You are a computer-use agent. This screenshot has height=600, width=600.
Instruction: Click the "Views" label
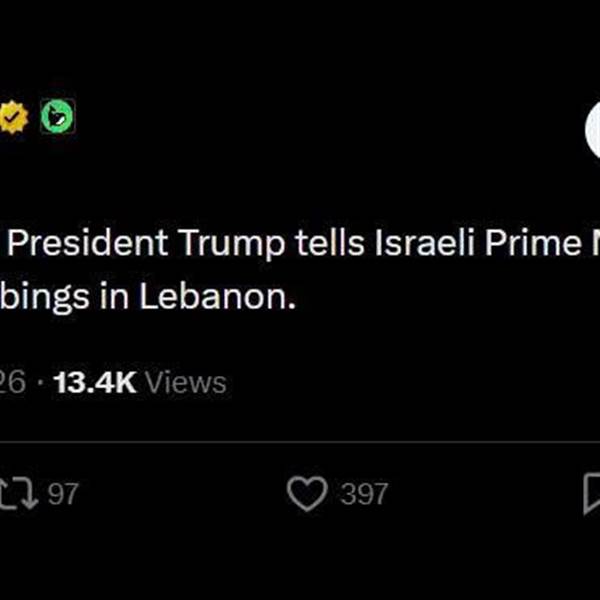point(186,382)
